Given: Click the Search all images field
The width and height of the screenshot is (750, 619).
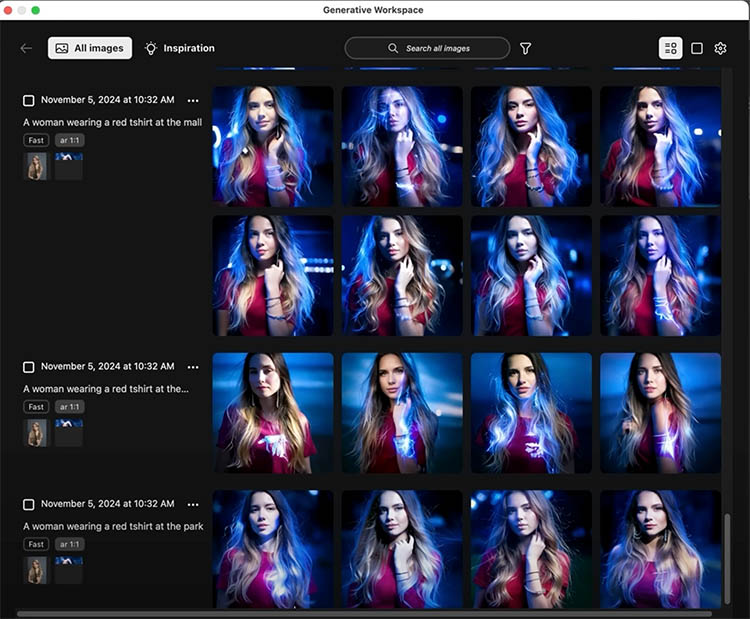Looking at the screenshot, I should point(437,48).
